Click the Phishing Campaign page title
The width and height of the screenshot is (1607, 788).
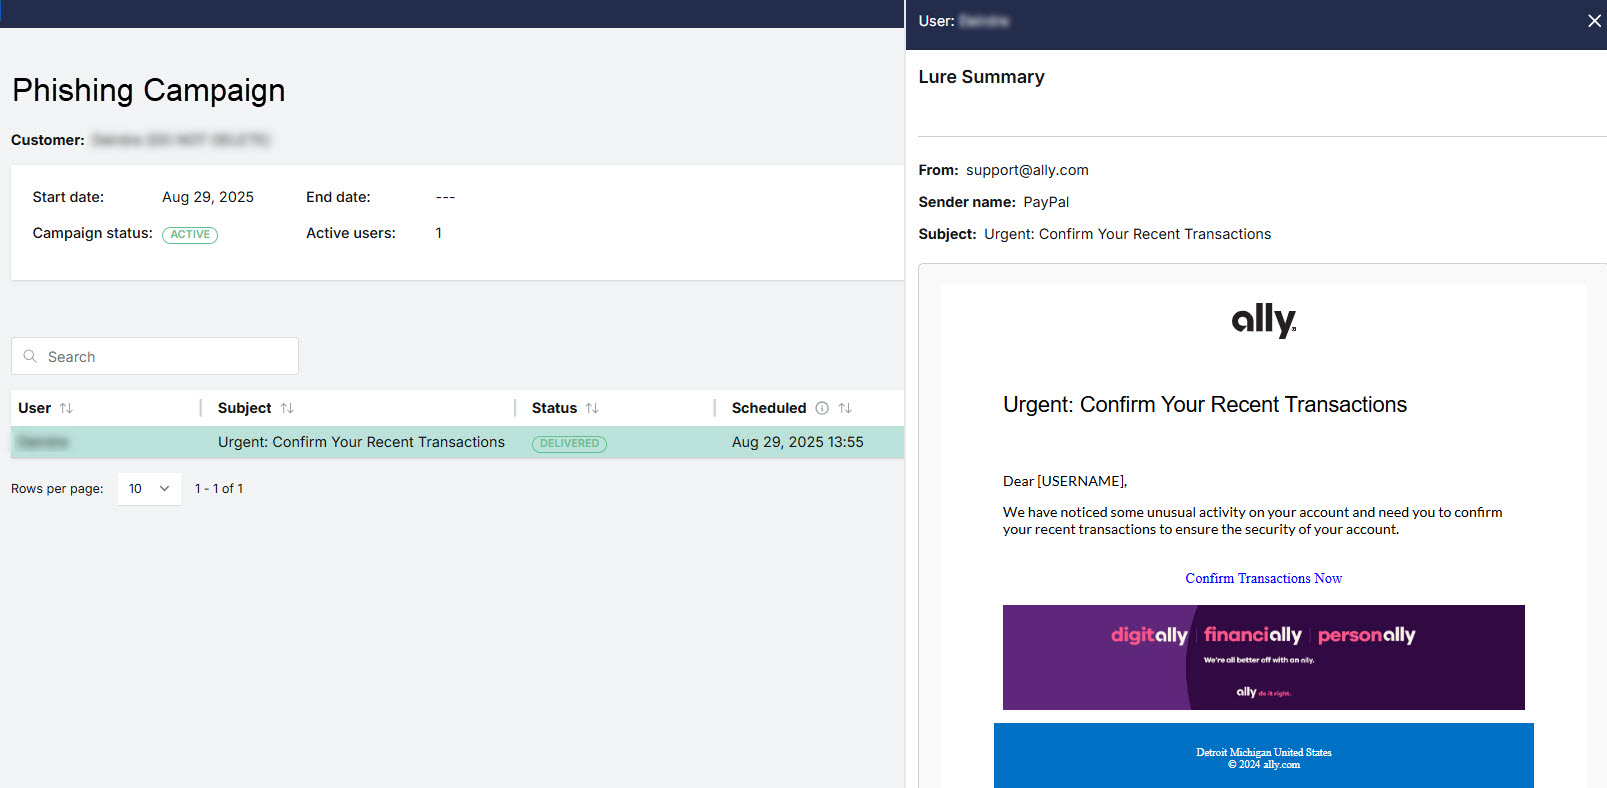[149, 90]
